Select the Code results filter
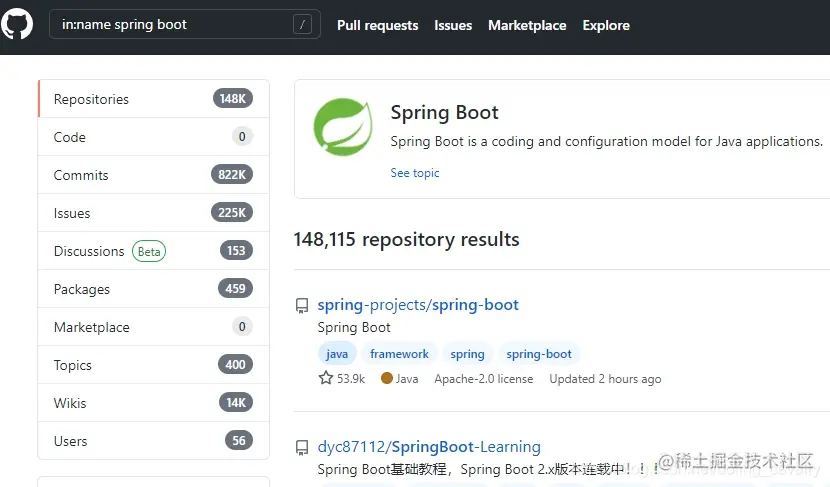Screen dimensions: 830x487 pos(154,137)
